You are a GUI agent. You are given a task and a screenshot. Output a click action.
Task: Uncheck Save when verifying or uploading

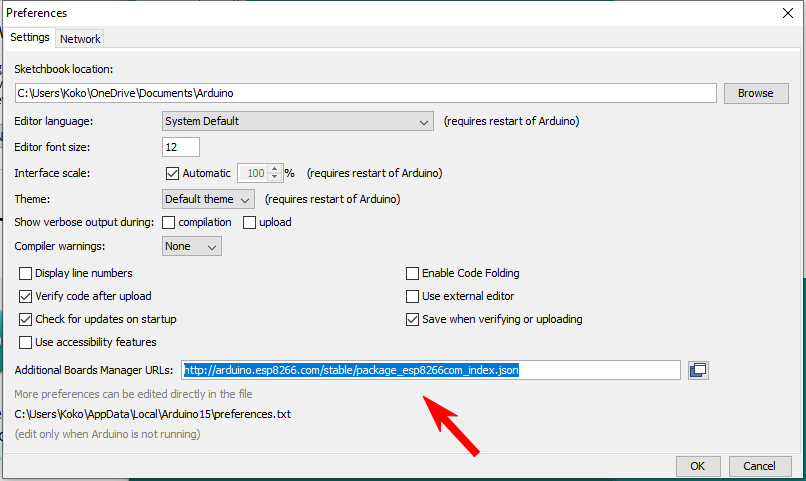coord(412,320)
